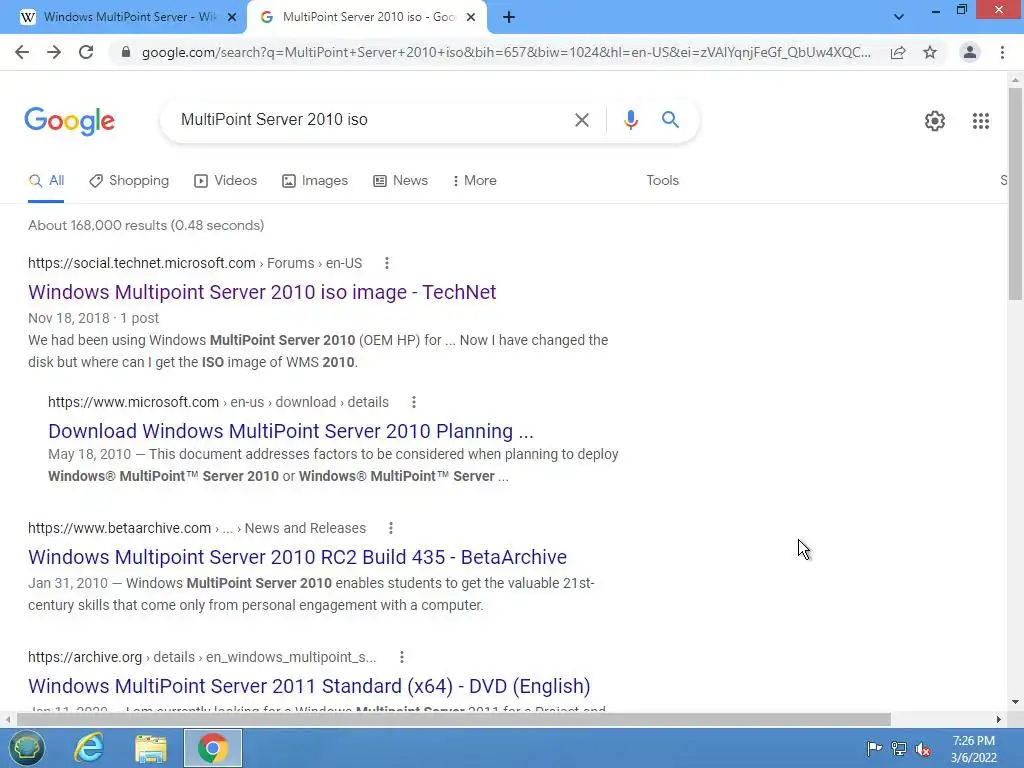
Task: Close the MultiPoint Server 2010 iso Google tab
Action: pyautogui.click(x=471, y=17)
